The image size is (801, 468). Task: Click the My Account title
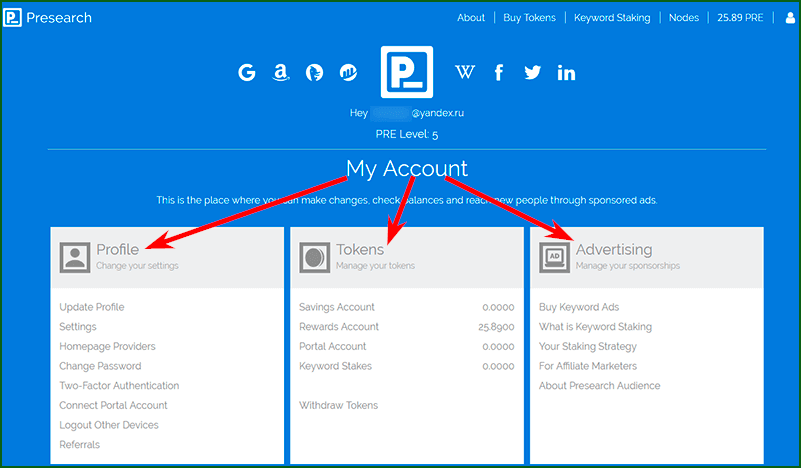[x=407, y=169]
